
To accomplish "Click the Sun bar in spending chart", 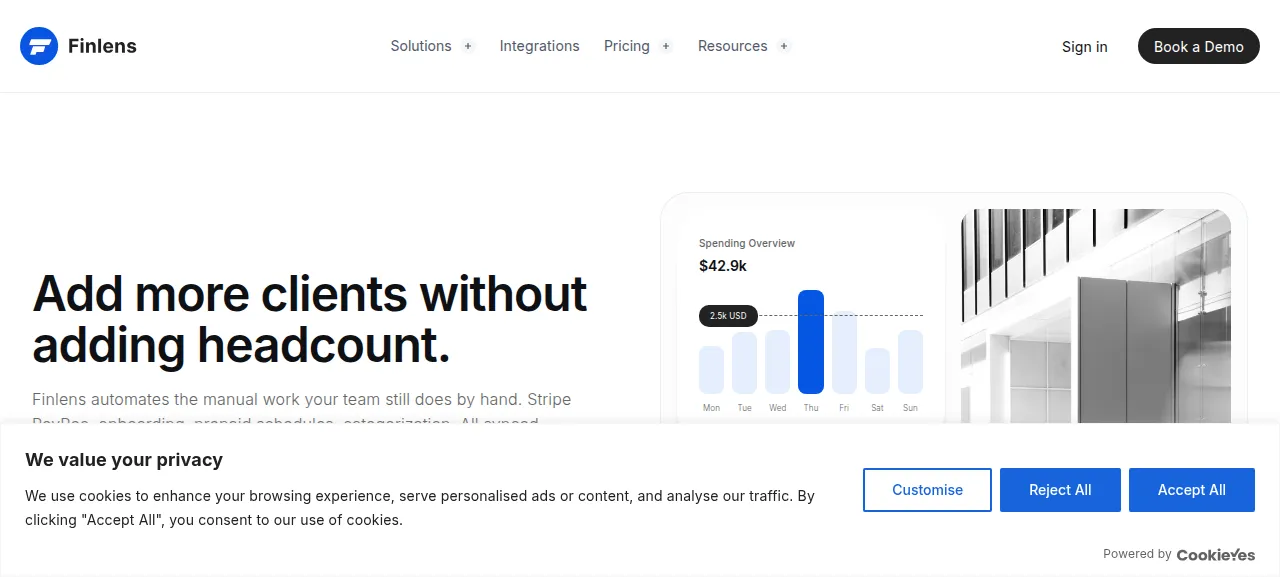I will pyautogui.click(x=910, y=362).
